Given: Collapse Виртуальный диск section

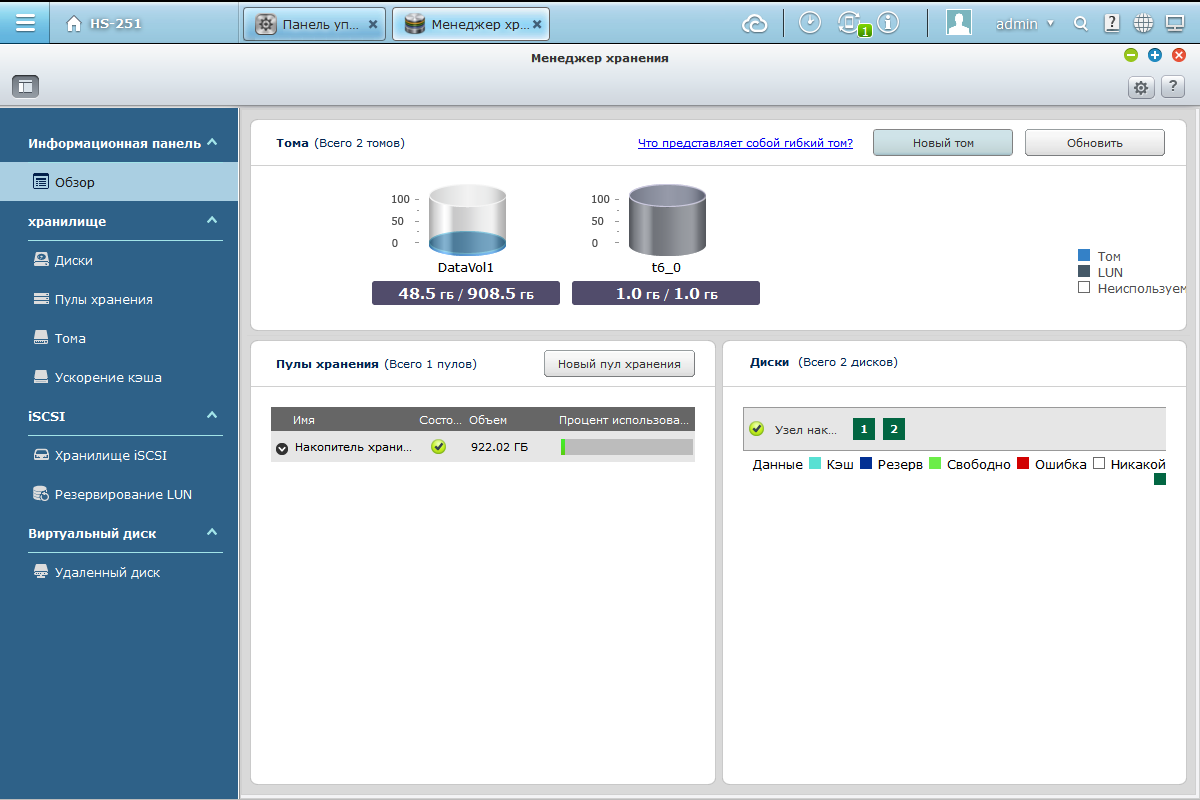Looking at the screenshot, I should click(x=212, y=533).
